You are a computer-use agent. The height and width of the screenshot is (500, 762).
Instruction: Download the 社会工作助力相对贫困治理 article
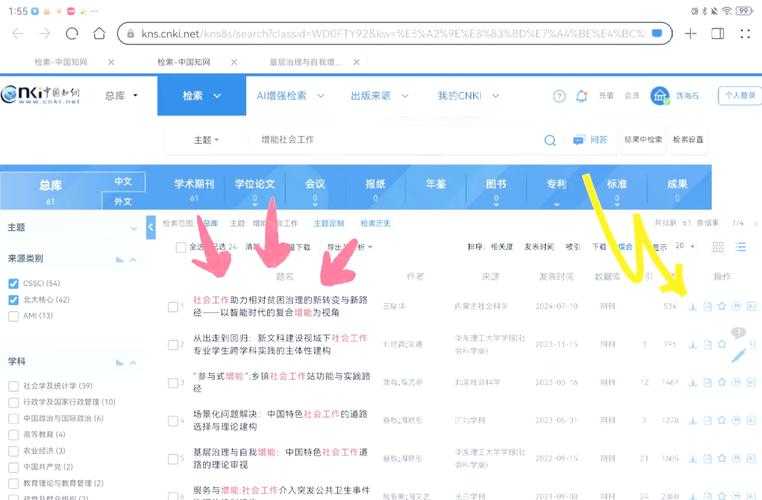tap(693, 306)
